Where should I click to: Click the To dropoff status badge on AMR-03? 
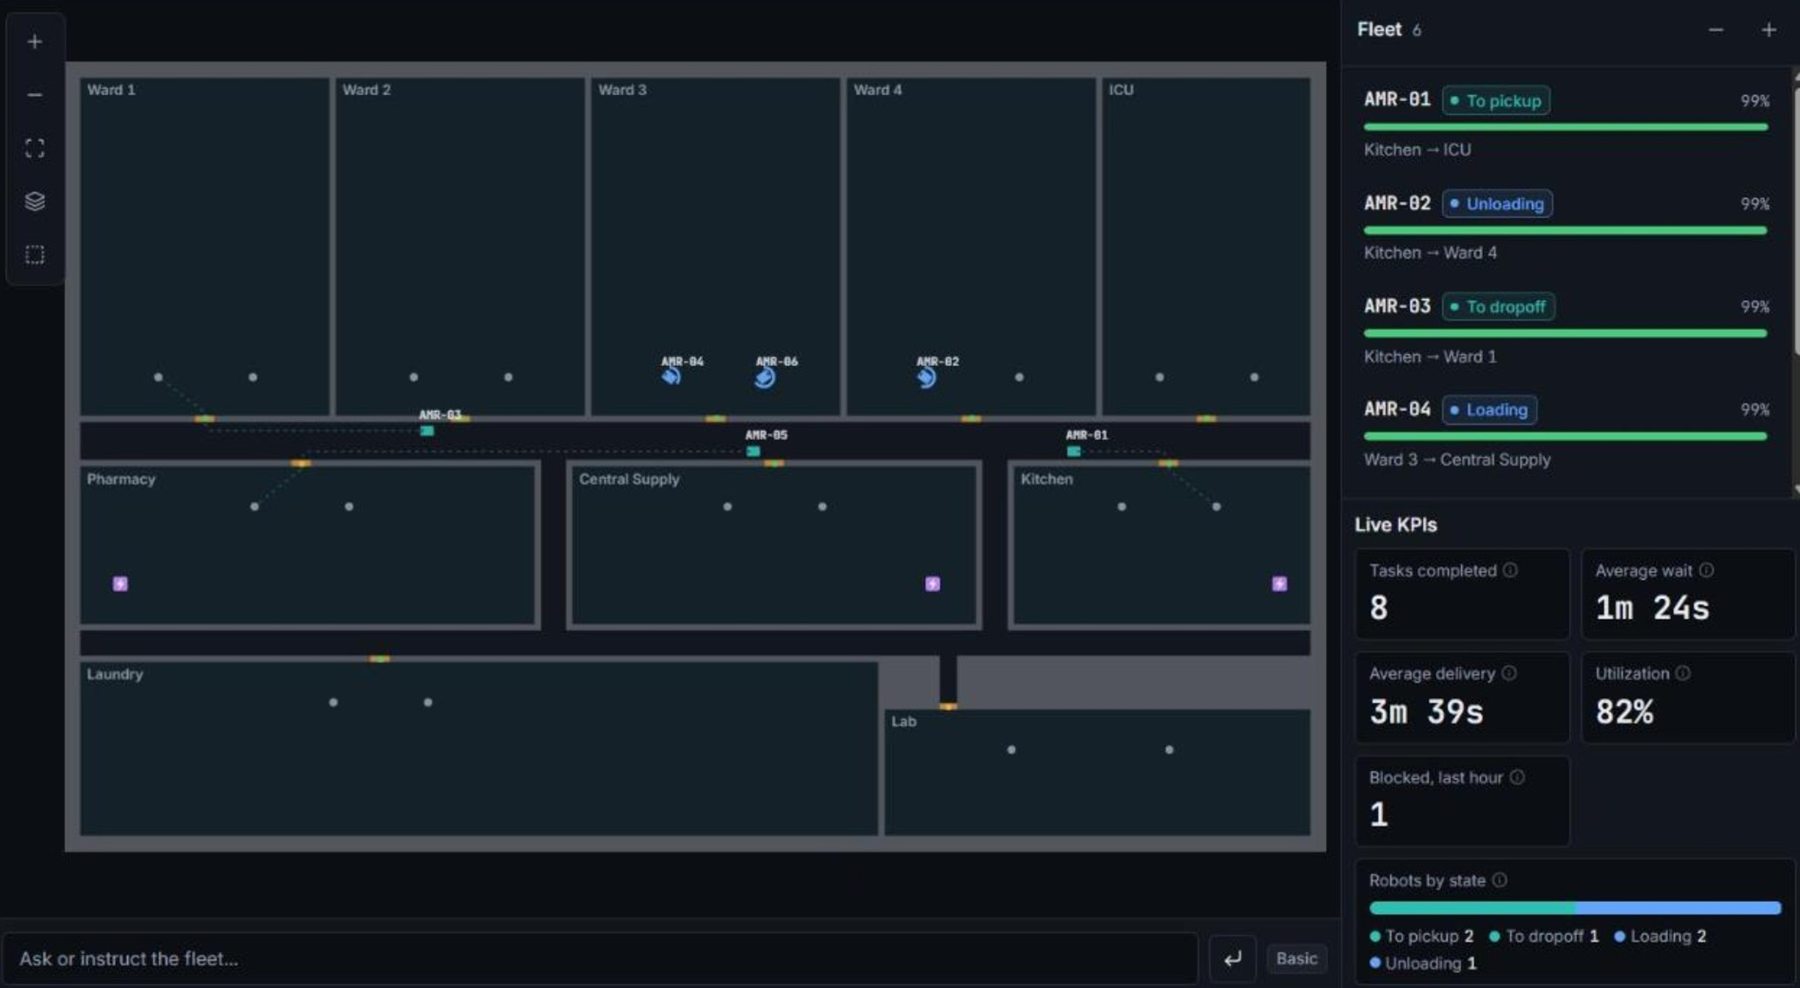point(1498,307)
